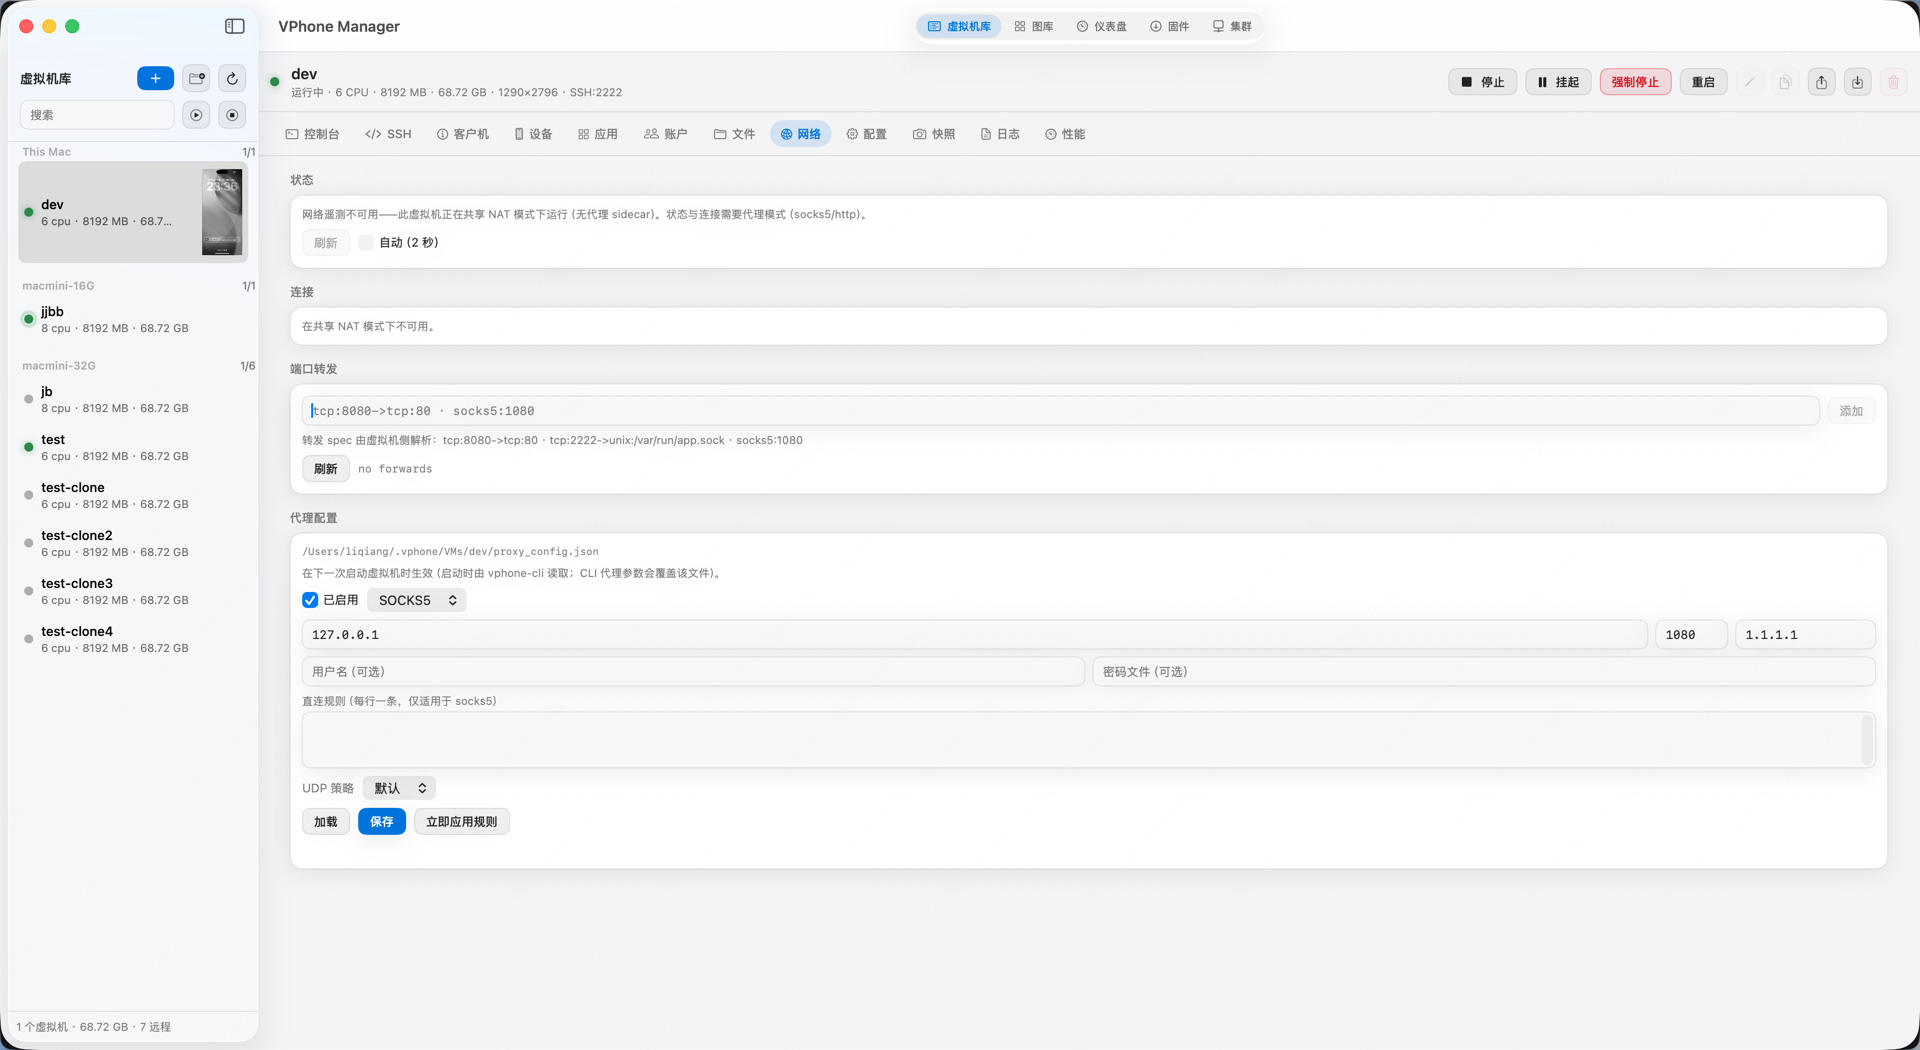Click the scrollbar of the direct rules box
Screen dimensions: 1920x1050
tap(1868, 740)
